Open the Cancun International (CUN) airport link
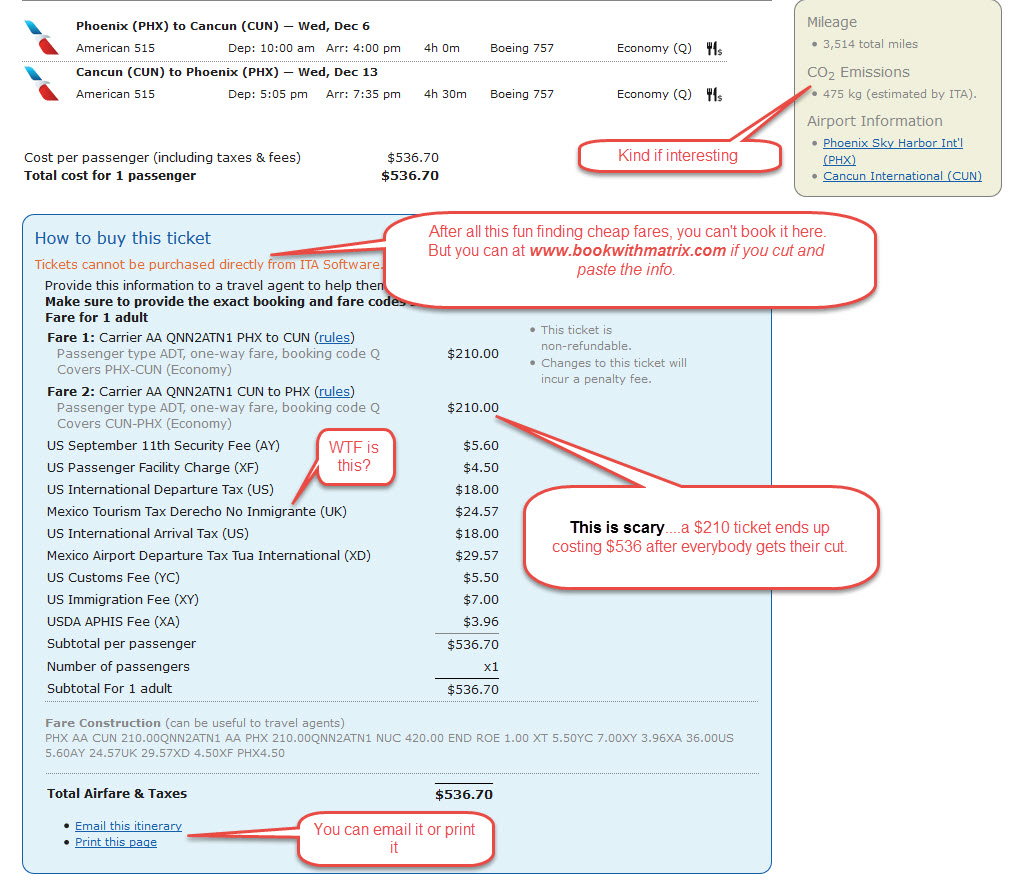This screenshot has width=1016, height=881. [x=901, y=177]
